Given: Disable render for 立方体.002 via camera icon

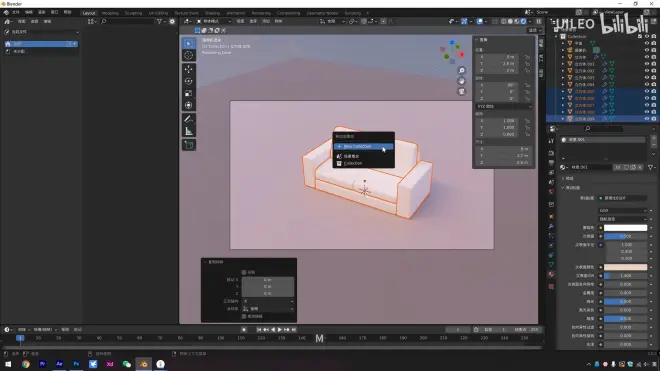Looking at the screenshot, I should coord(654,71).
